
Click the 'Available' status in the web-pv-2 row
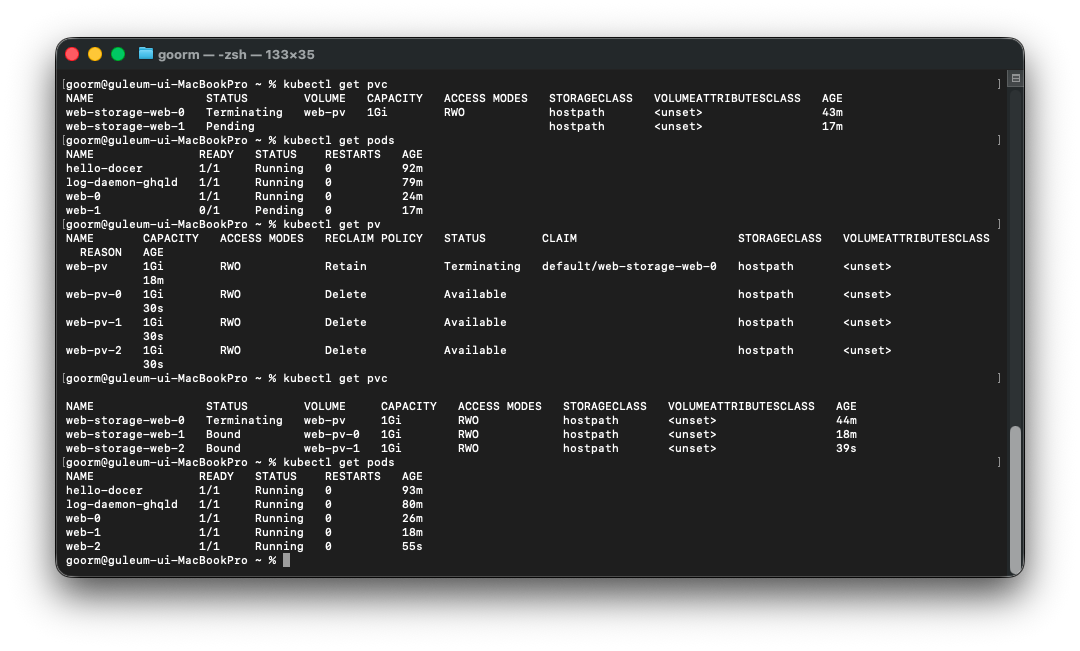[x=475, y=351]
